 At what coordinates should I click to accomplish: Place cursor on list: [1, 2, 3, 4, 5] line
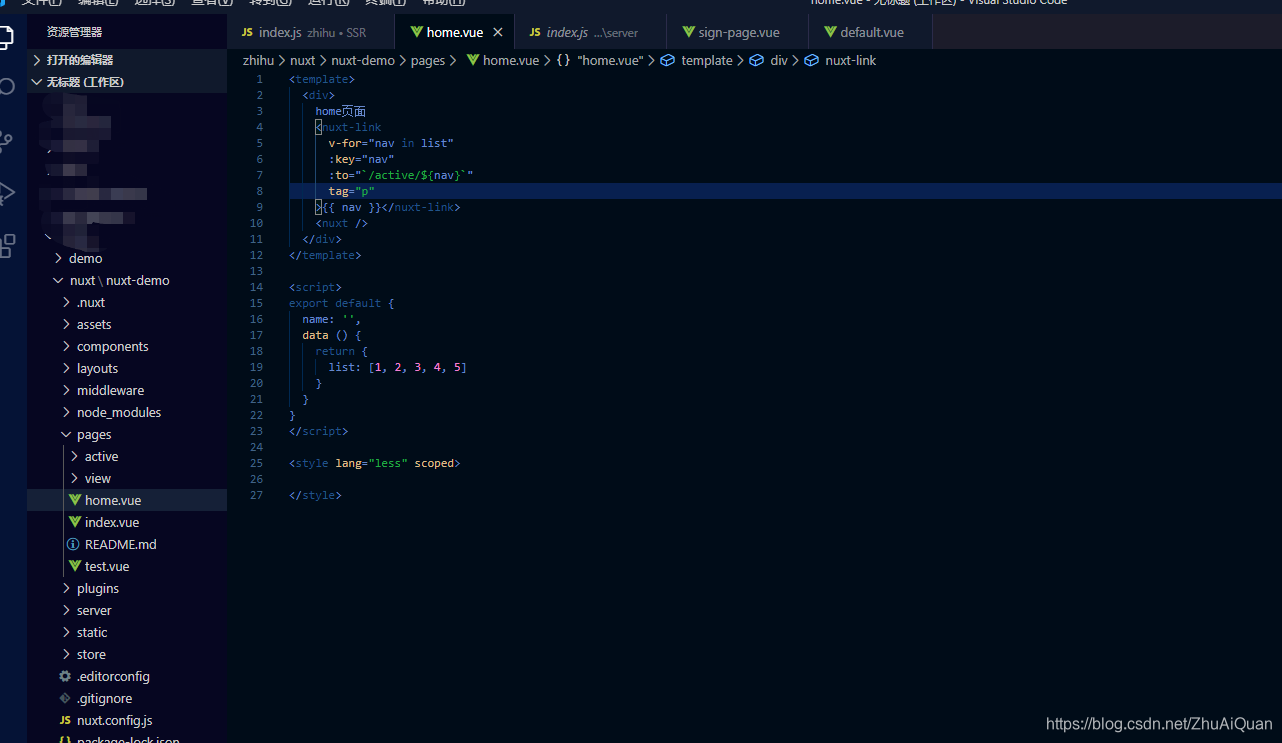(x=398, y=367)
